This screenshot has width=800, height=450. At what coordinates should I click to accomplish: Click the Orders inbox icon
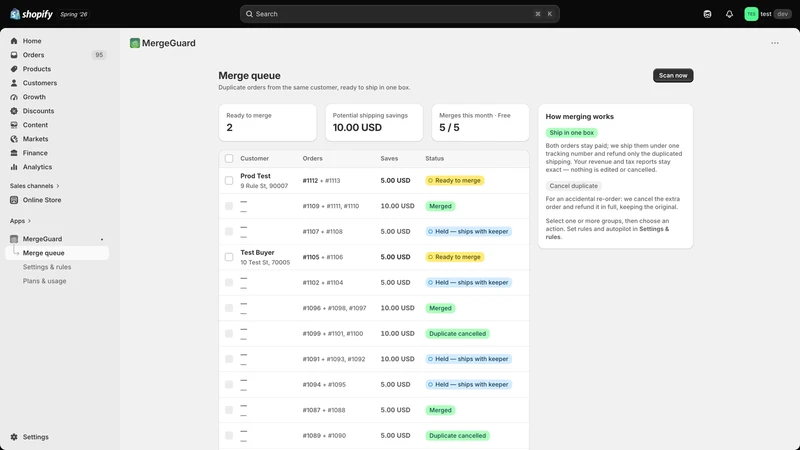(x=14, y=55)
